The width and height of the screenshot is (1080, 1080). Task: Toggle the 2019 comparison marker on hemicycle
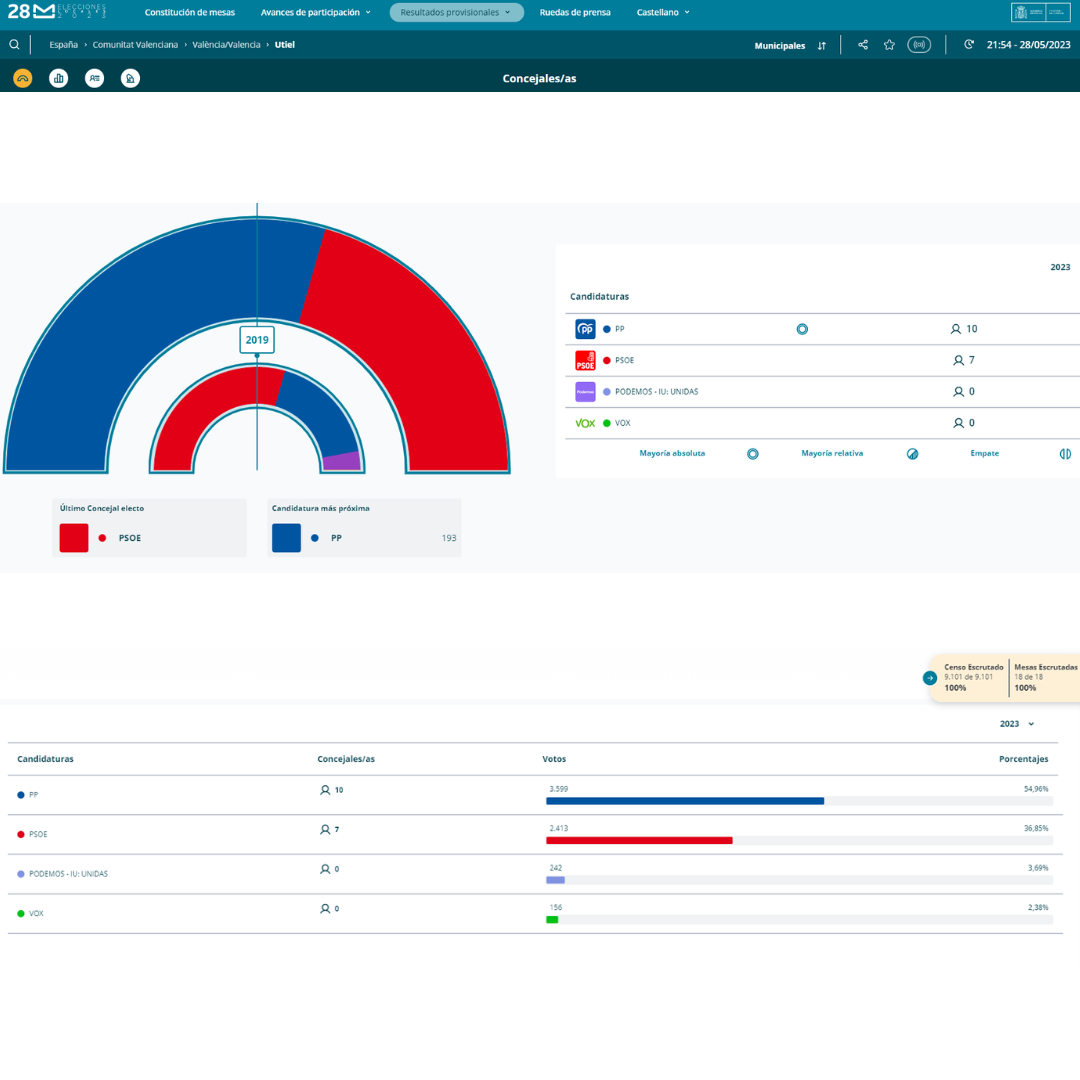point(257,340)
